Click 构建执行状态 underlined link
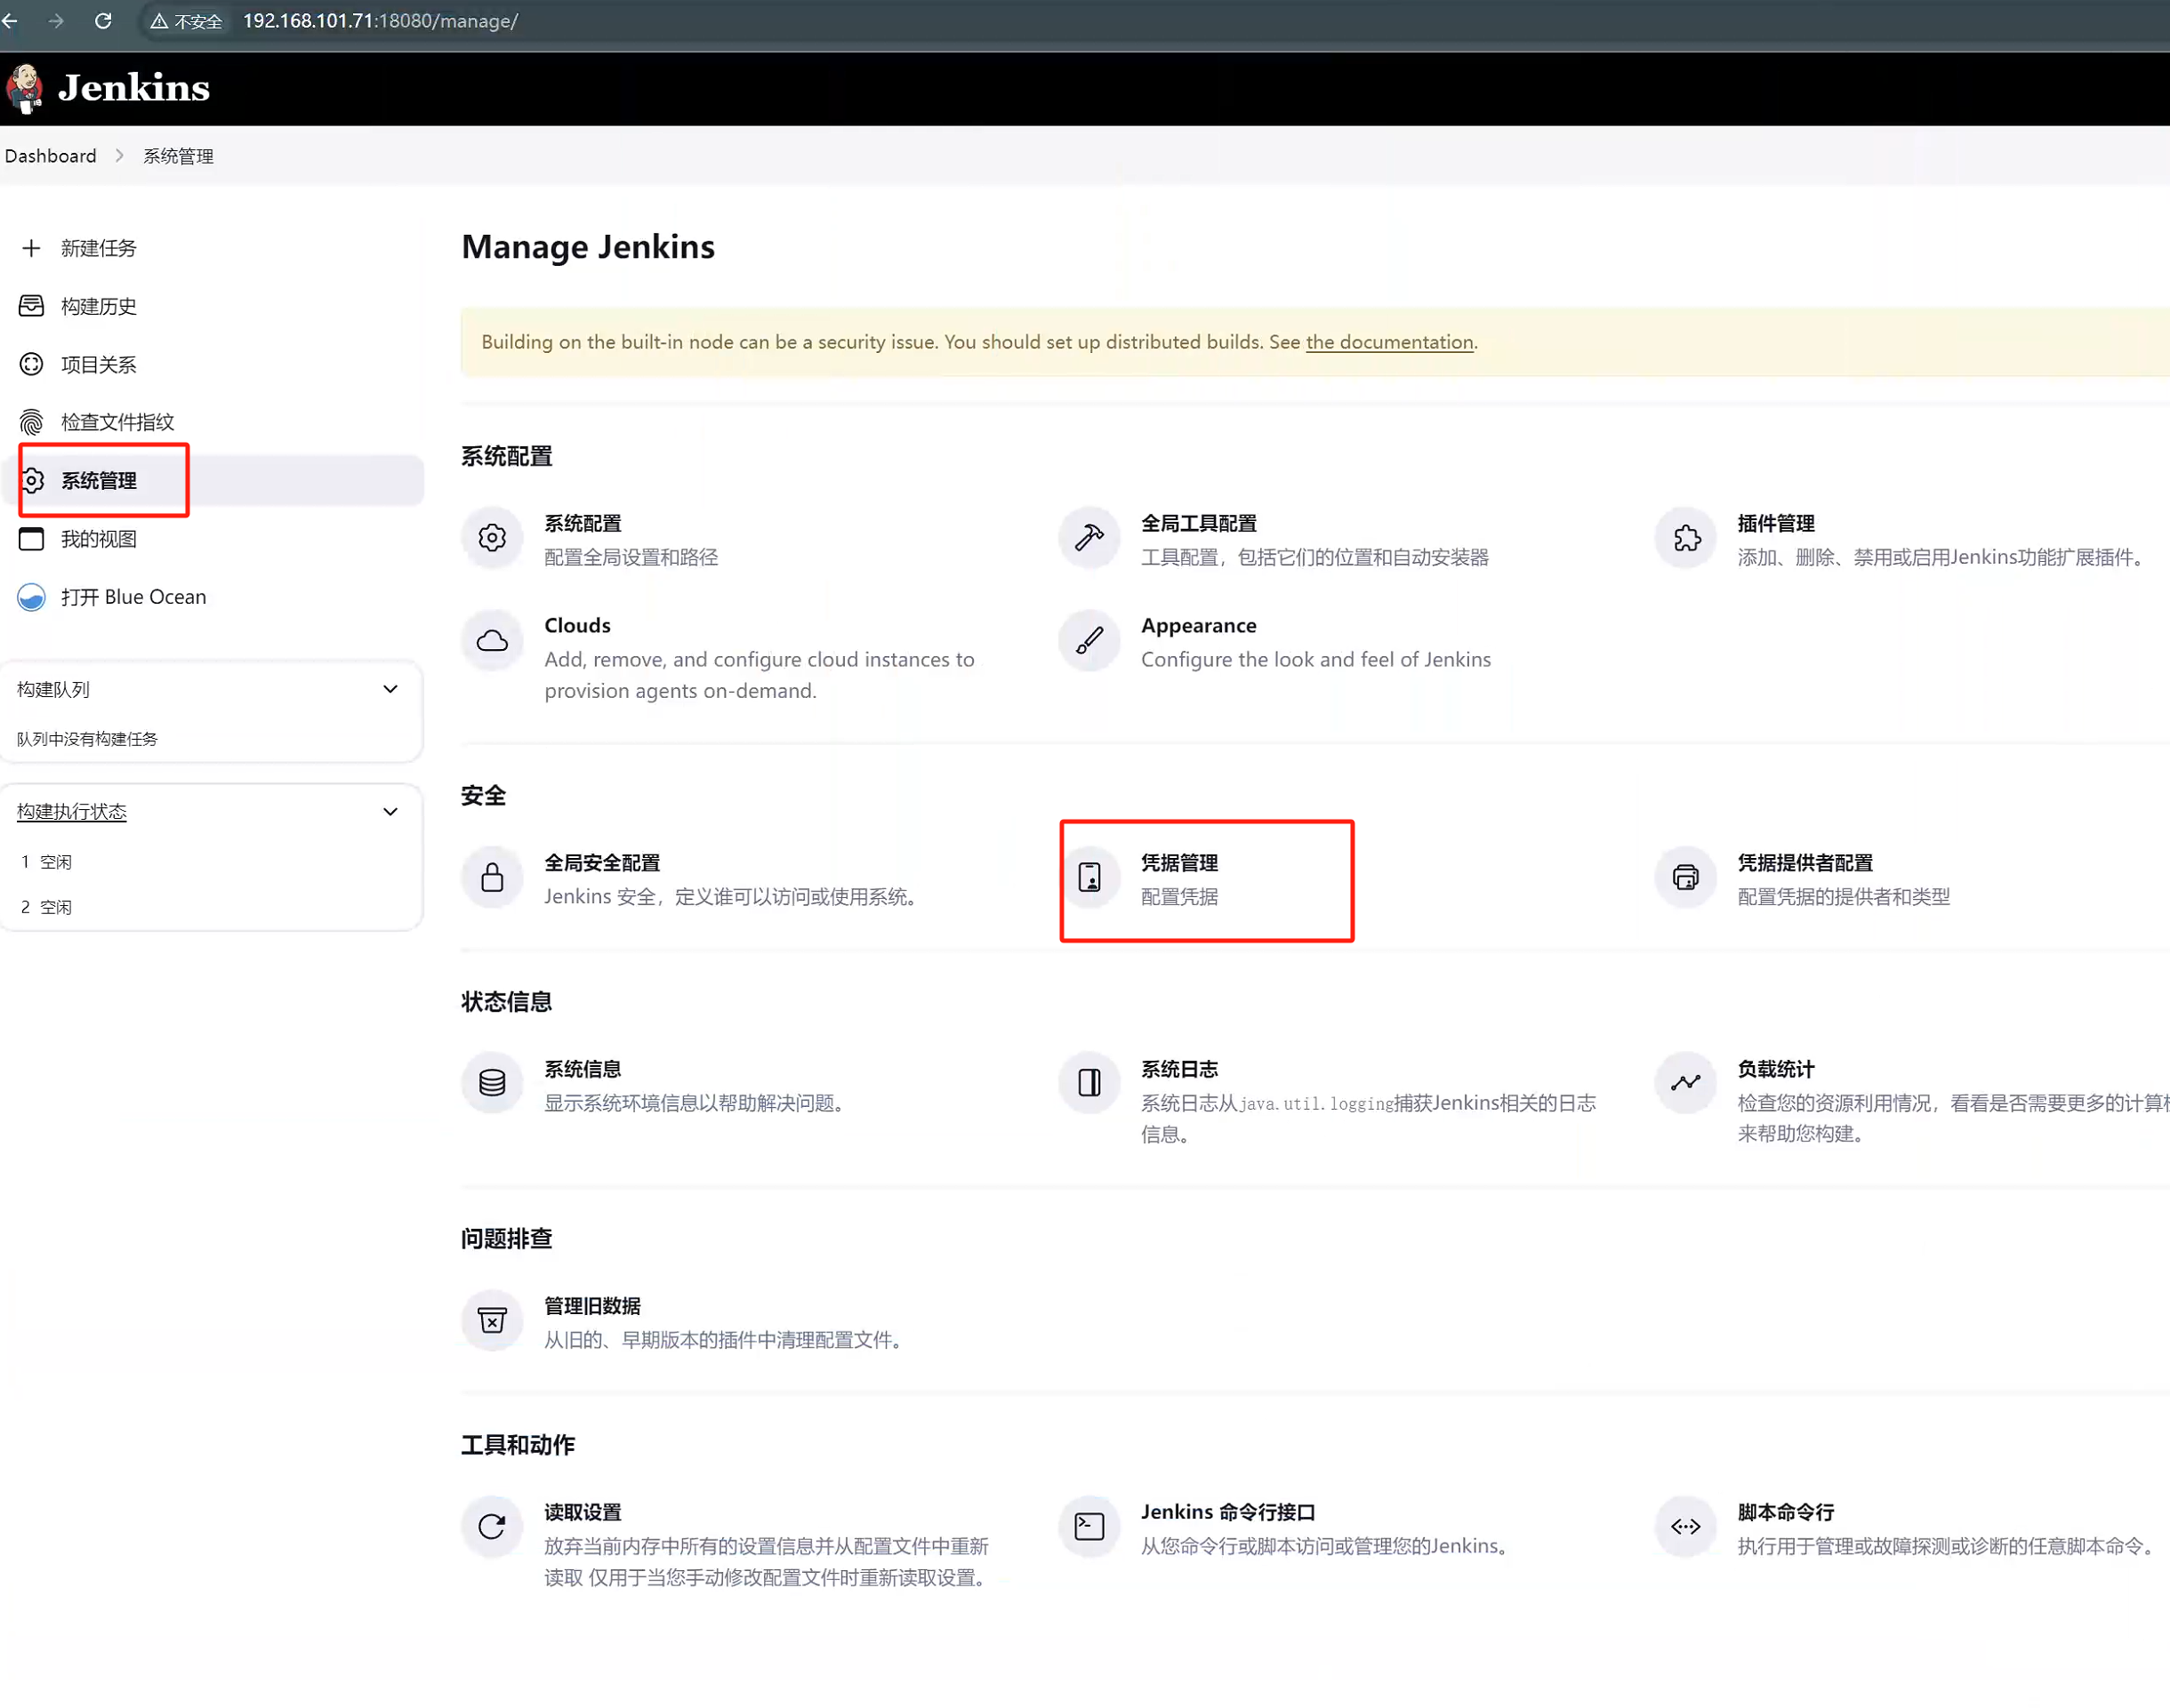 pyautogui.click(x=71, y=812)
